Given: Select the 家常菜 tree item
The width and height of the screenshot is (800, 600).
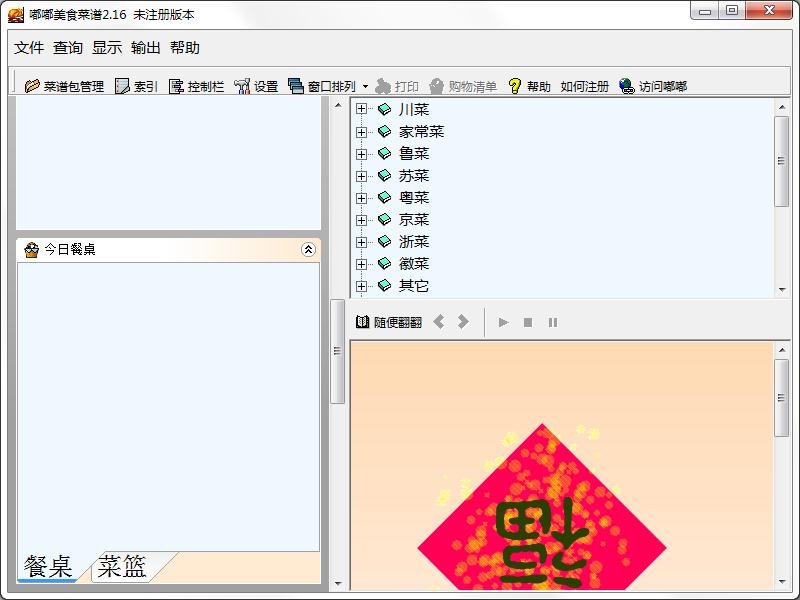Looking at the screenshot, I should [421, 131].
